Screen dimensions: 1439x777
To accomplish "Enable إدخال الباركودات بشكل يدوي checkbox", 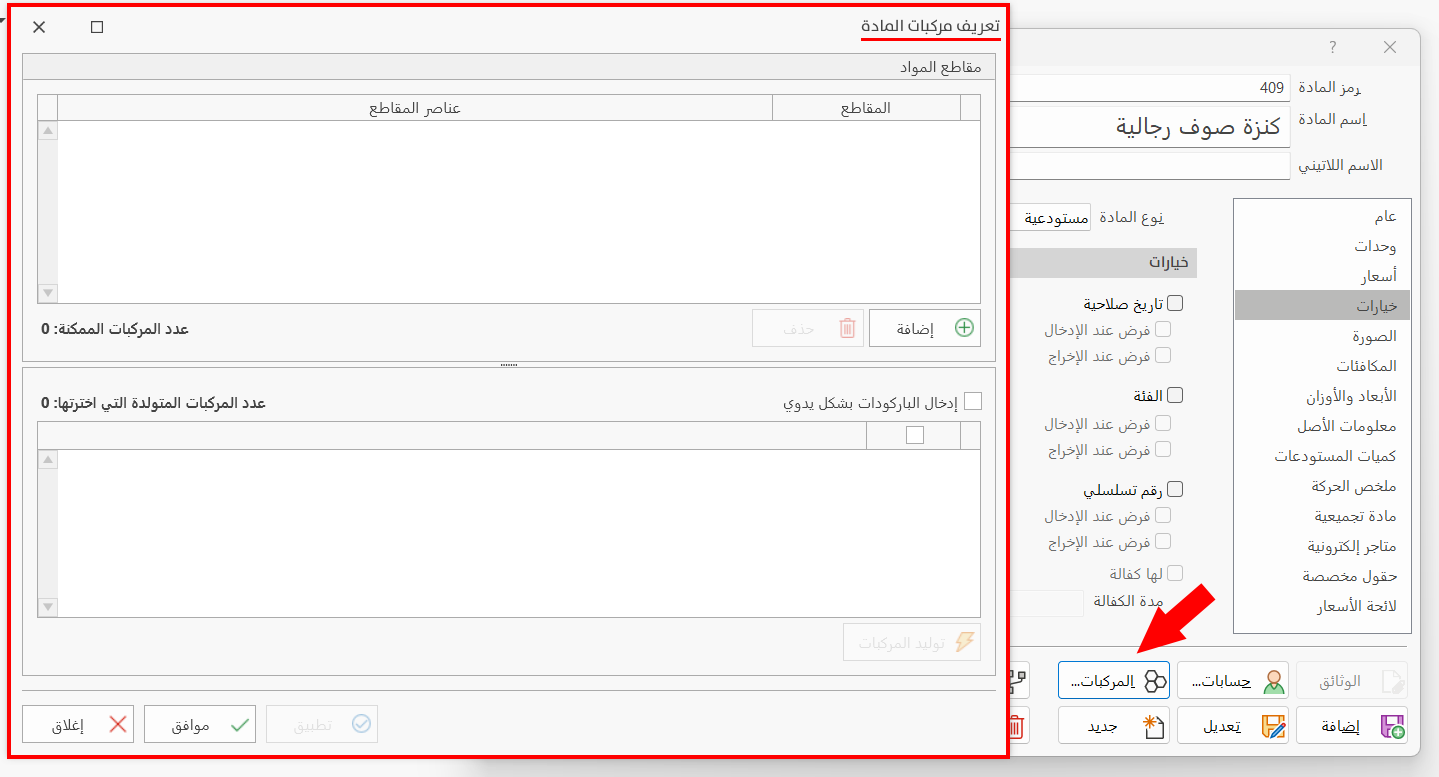I will pyautogui.click(x=973, y=401).
